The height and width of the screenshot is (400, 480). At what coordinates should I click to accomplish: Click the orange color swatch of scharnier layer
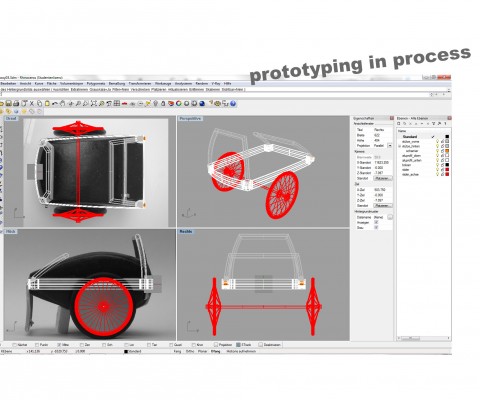tap(447, 151)
